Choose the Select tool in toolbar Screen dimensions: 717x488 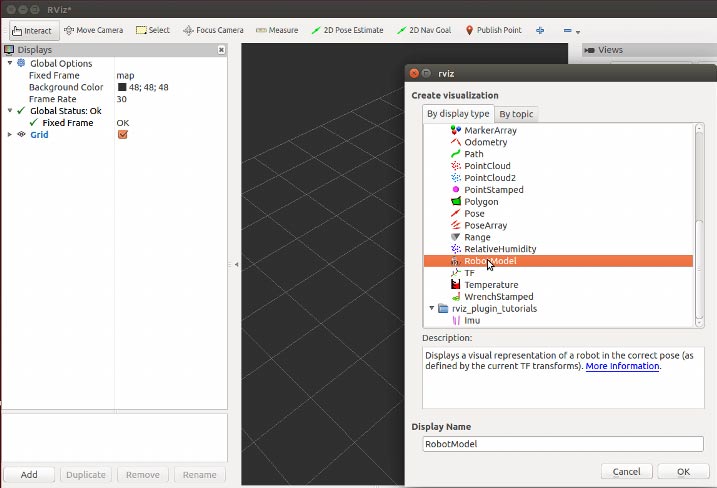(x=153, y=30)
